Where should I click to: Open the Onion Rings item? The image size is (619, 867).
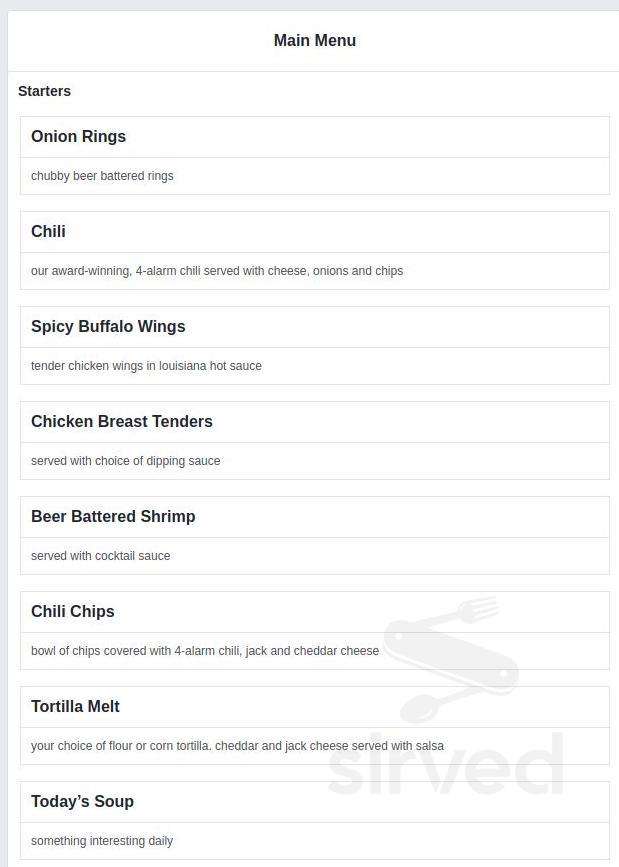tap(79, 136)
